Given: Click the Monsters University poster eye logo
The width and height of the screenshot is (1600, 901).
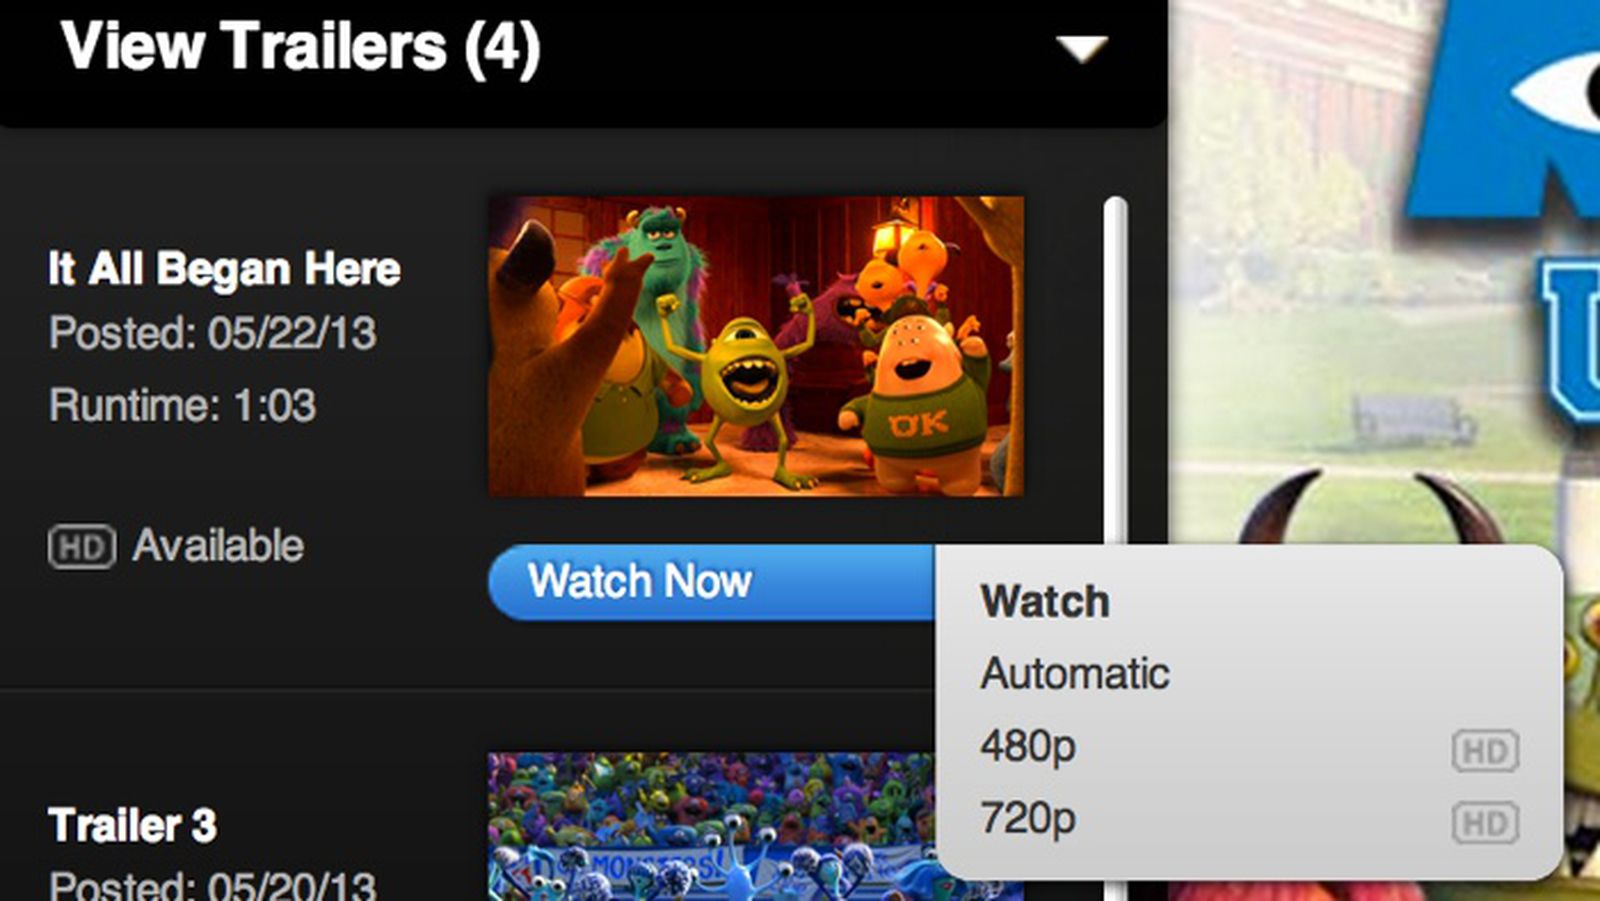Looking at the screenshot, I should click(1556, 92).
